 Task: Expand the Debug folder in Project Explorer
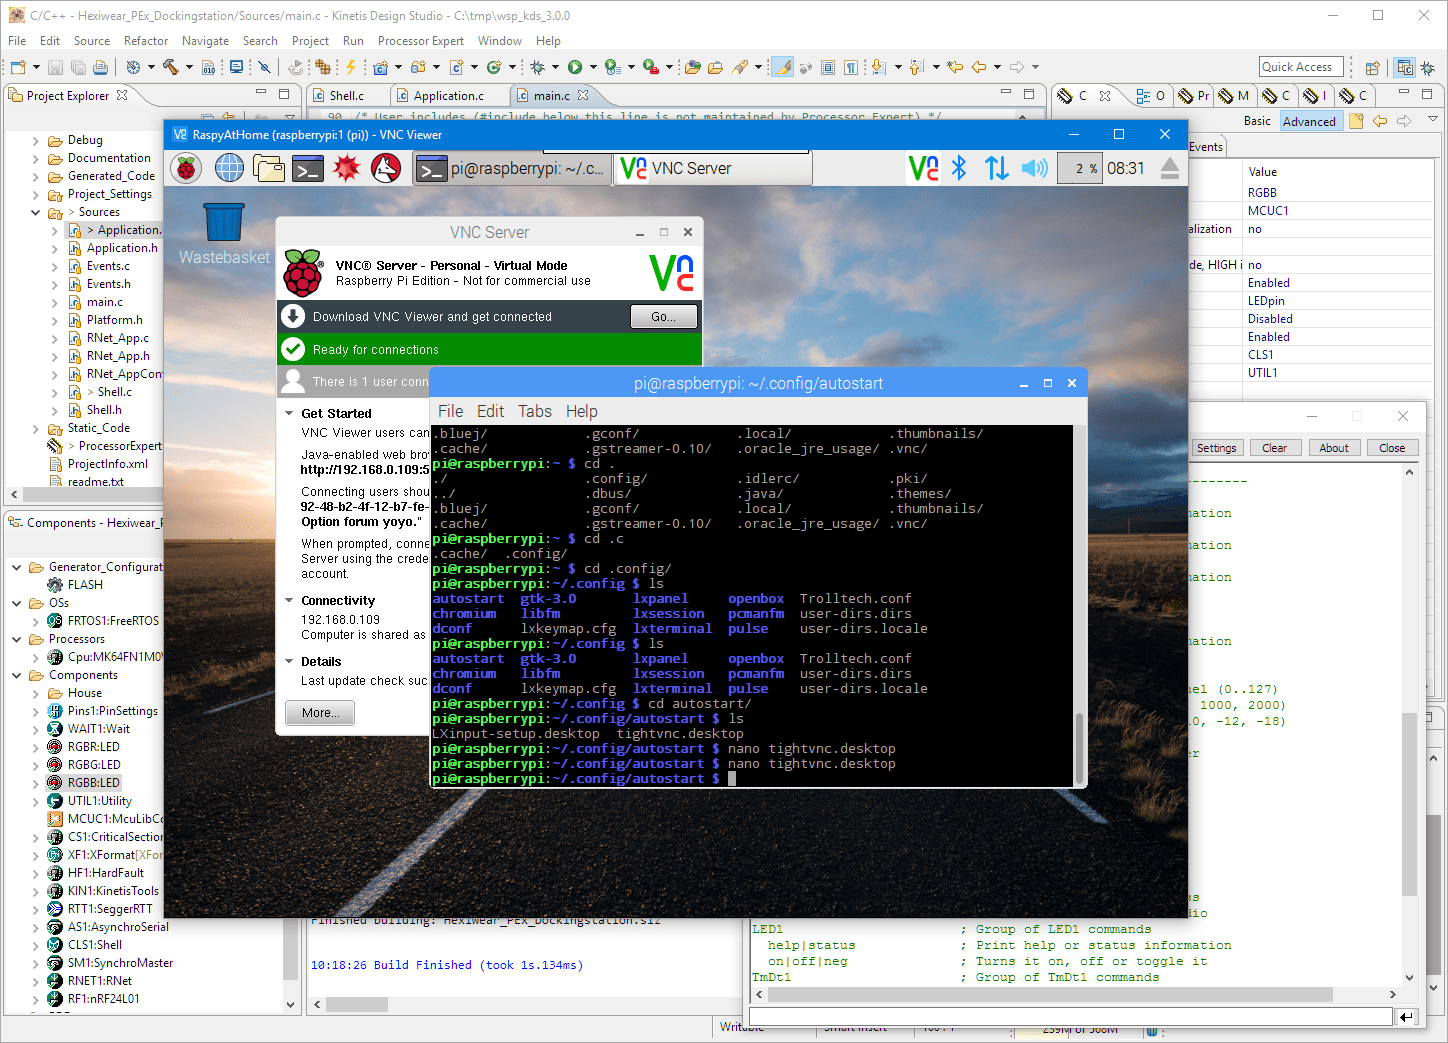pos(36,141)
